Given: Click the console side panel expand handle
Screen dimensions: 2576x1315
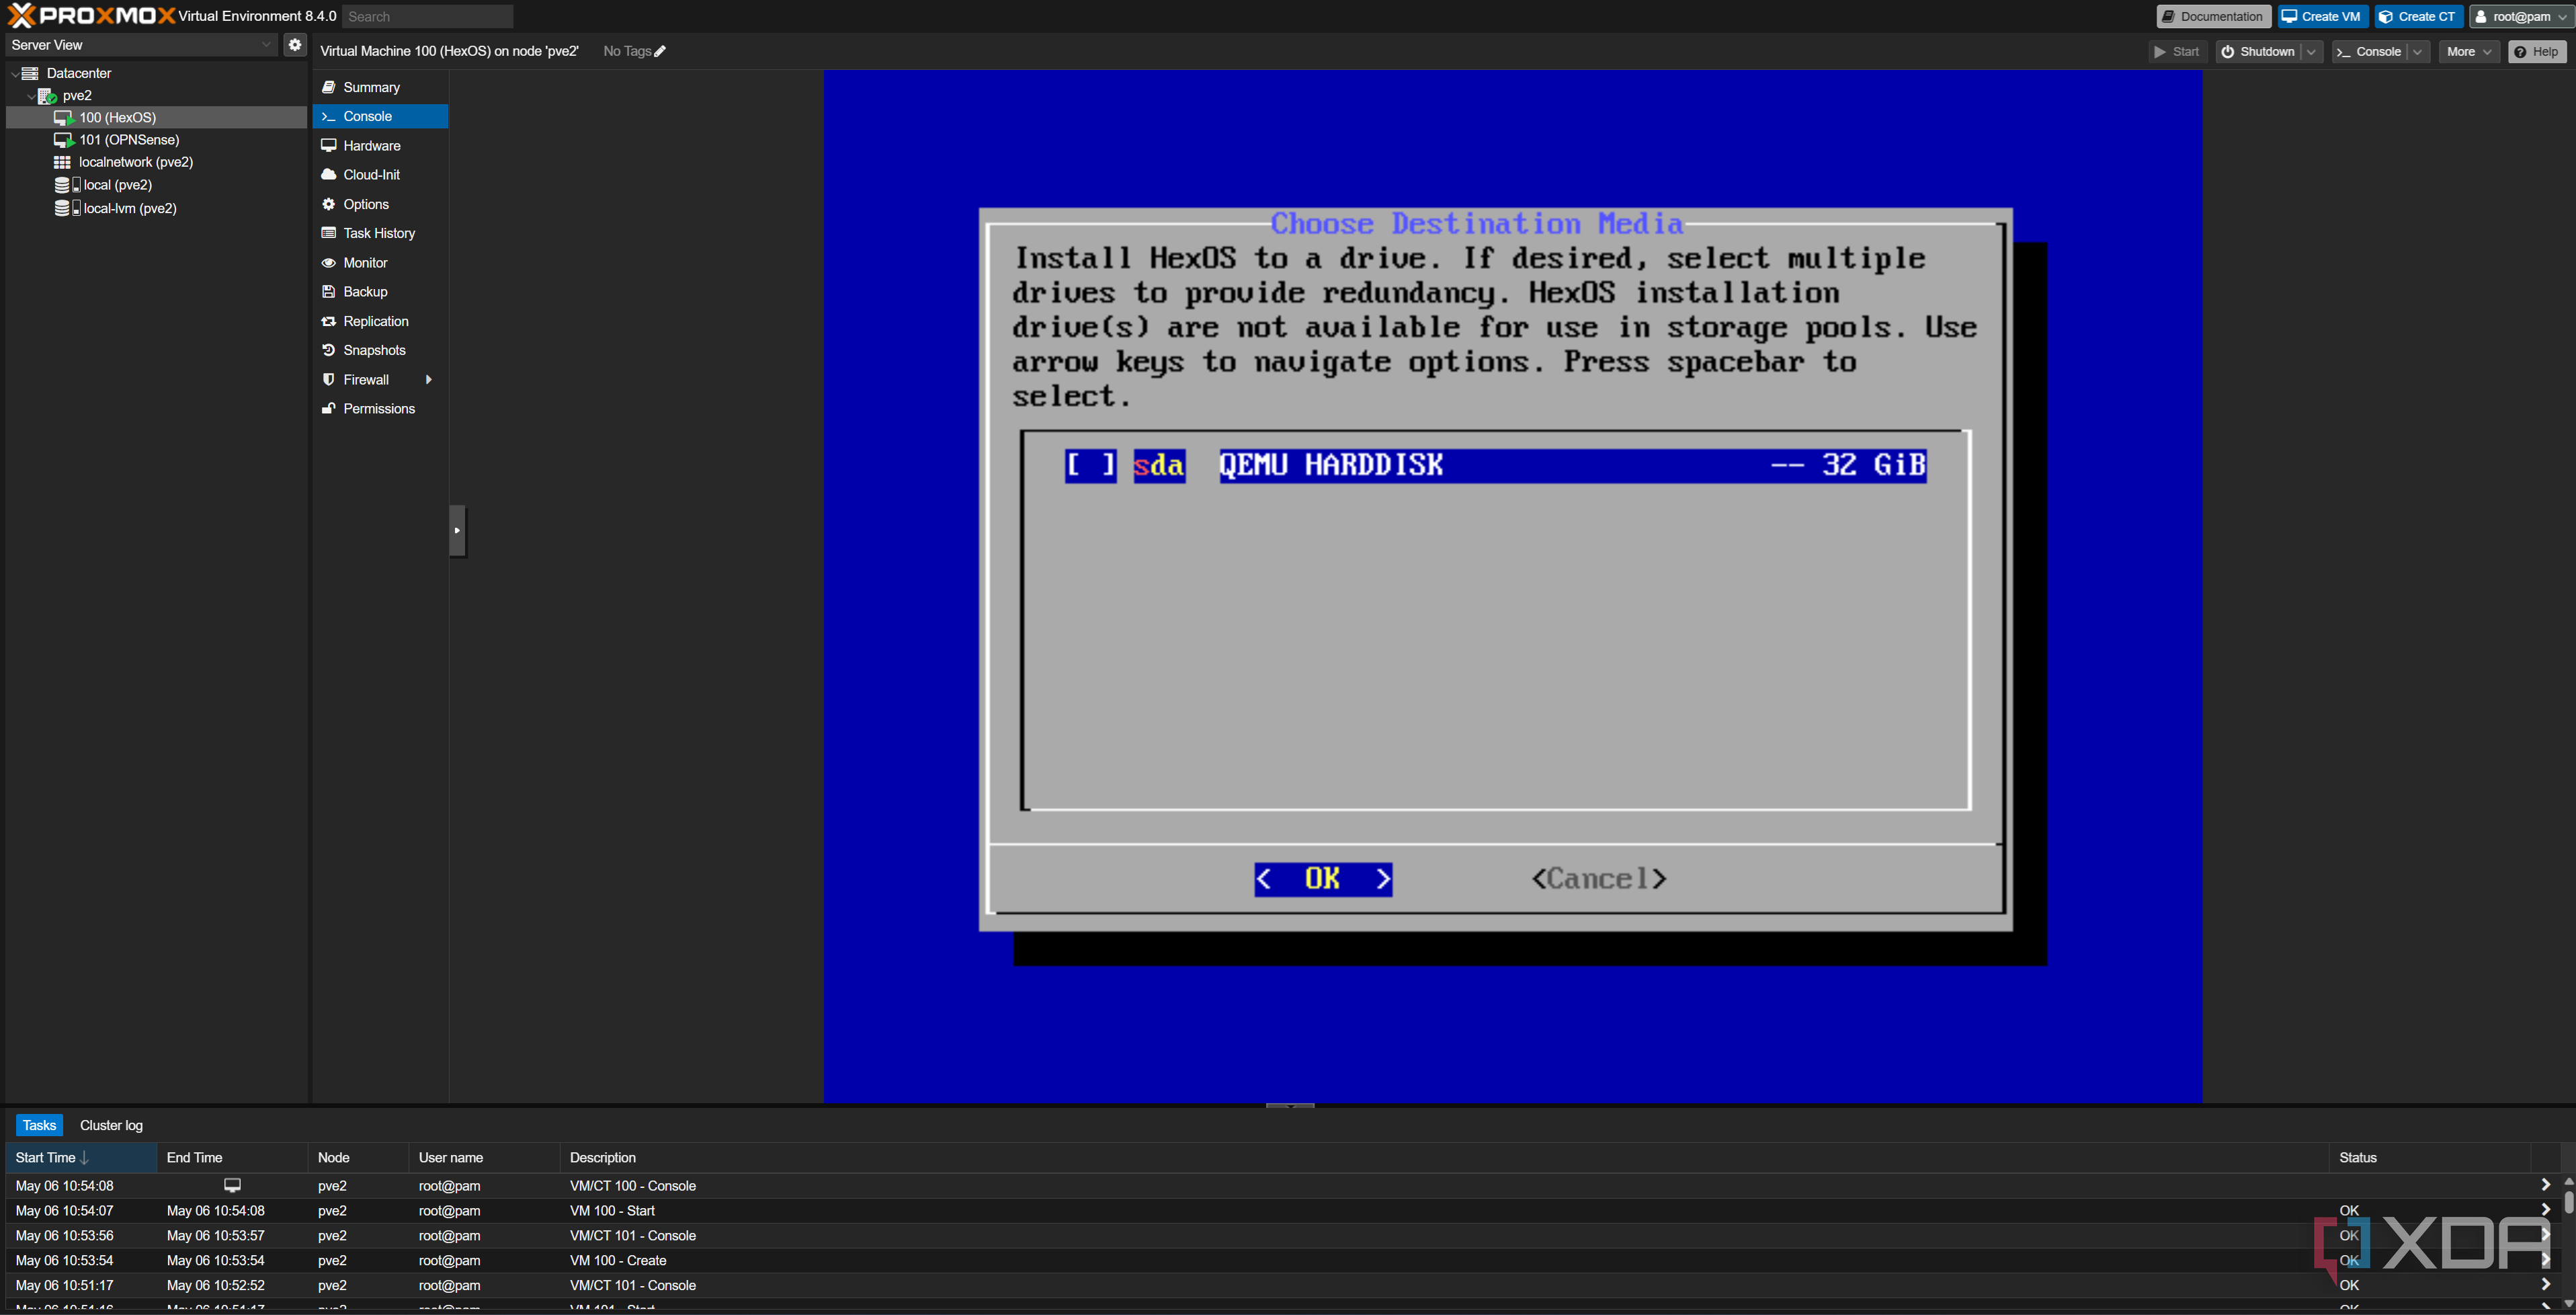Looking at the screenshot, I should coord(458,531).
